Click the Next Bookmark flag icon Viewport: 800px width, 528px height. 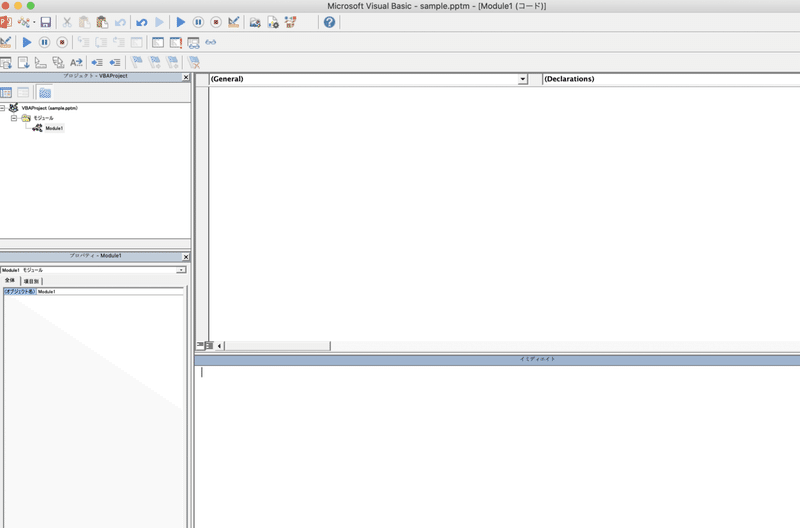(x=155, y=62)
